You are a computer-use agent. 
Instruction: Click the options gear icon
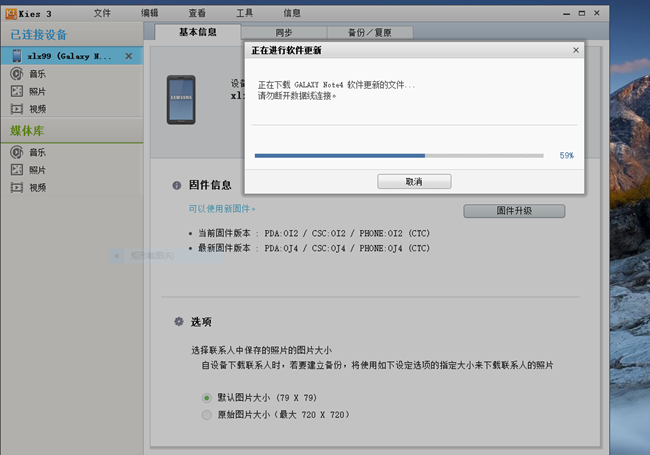179,322
